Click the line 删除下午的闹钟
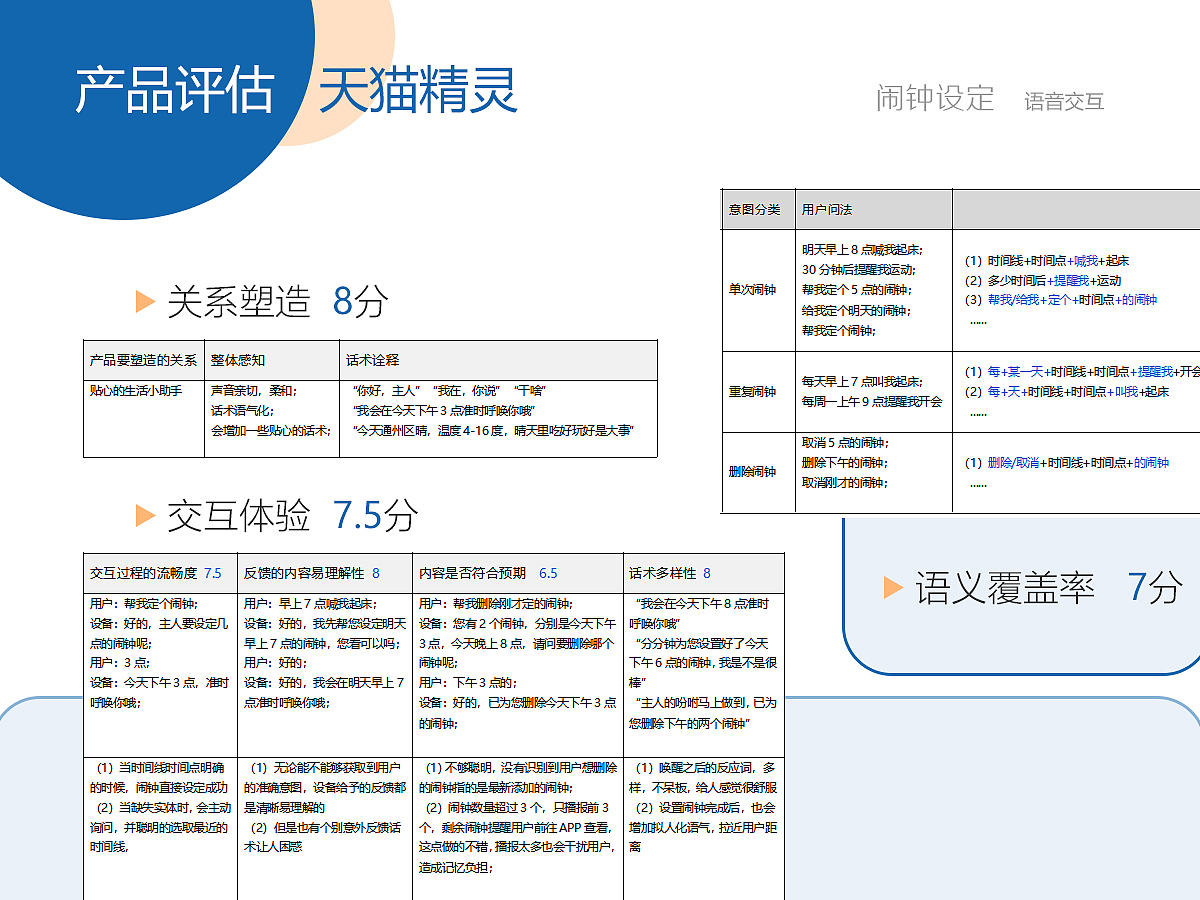This screenshot has width=1200, height=900. [x=846, y=462]
